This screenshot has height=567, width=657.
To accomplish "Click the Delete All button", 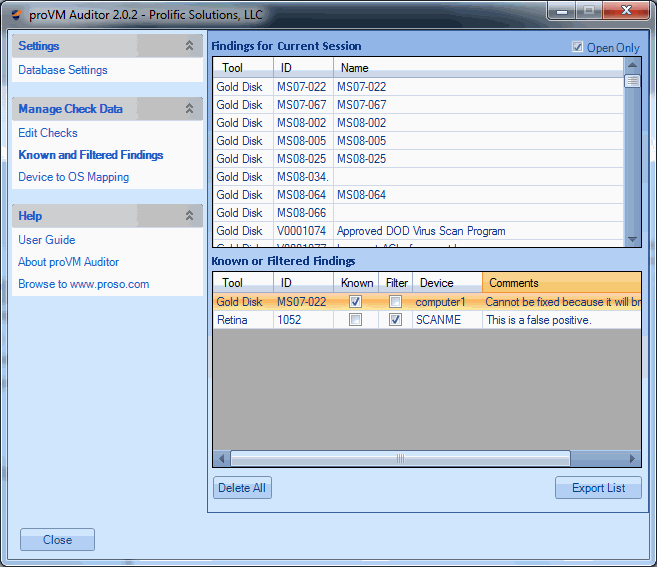I will (x=242, y=488).
